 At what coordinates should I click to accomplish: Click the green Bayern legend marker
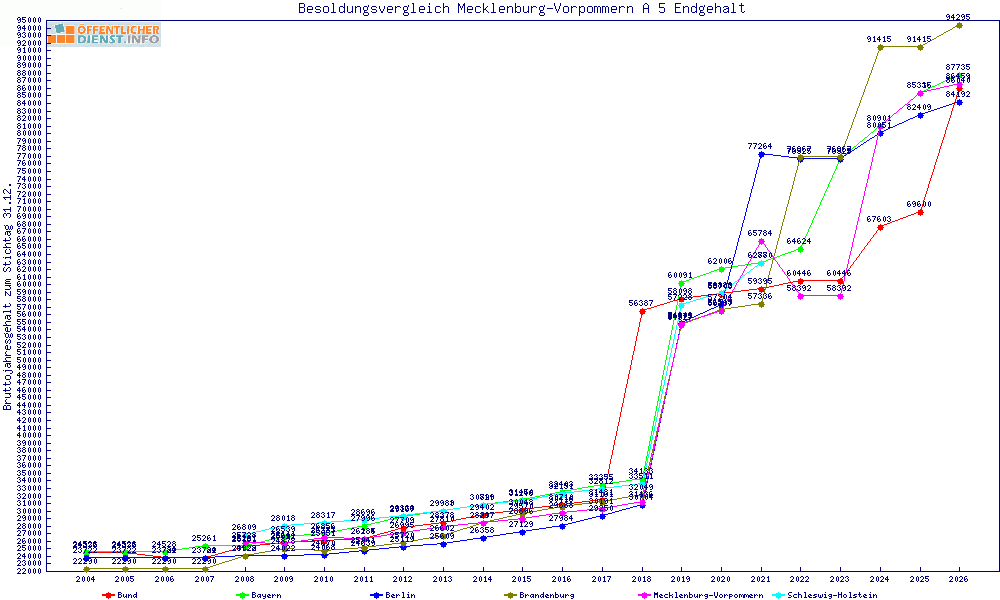coord(242,595)
